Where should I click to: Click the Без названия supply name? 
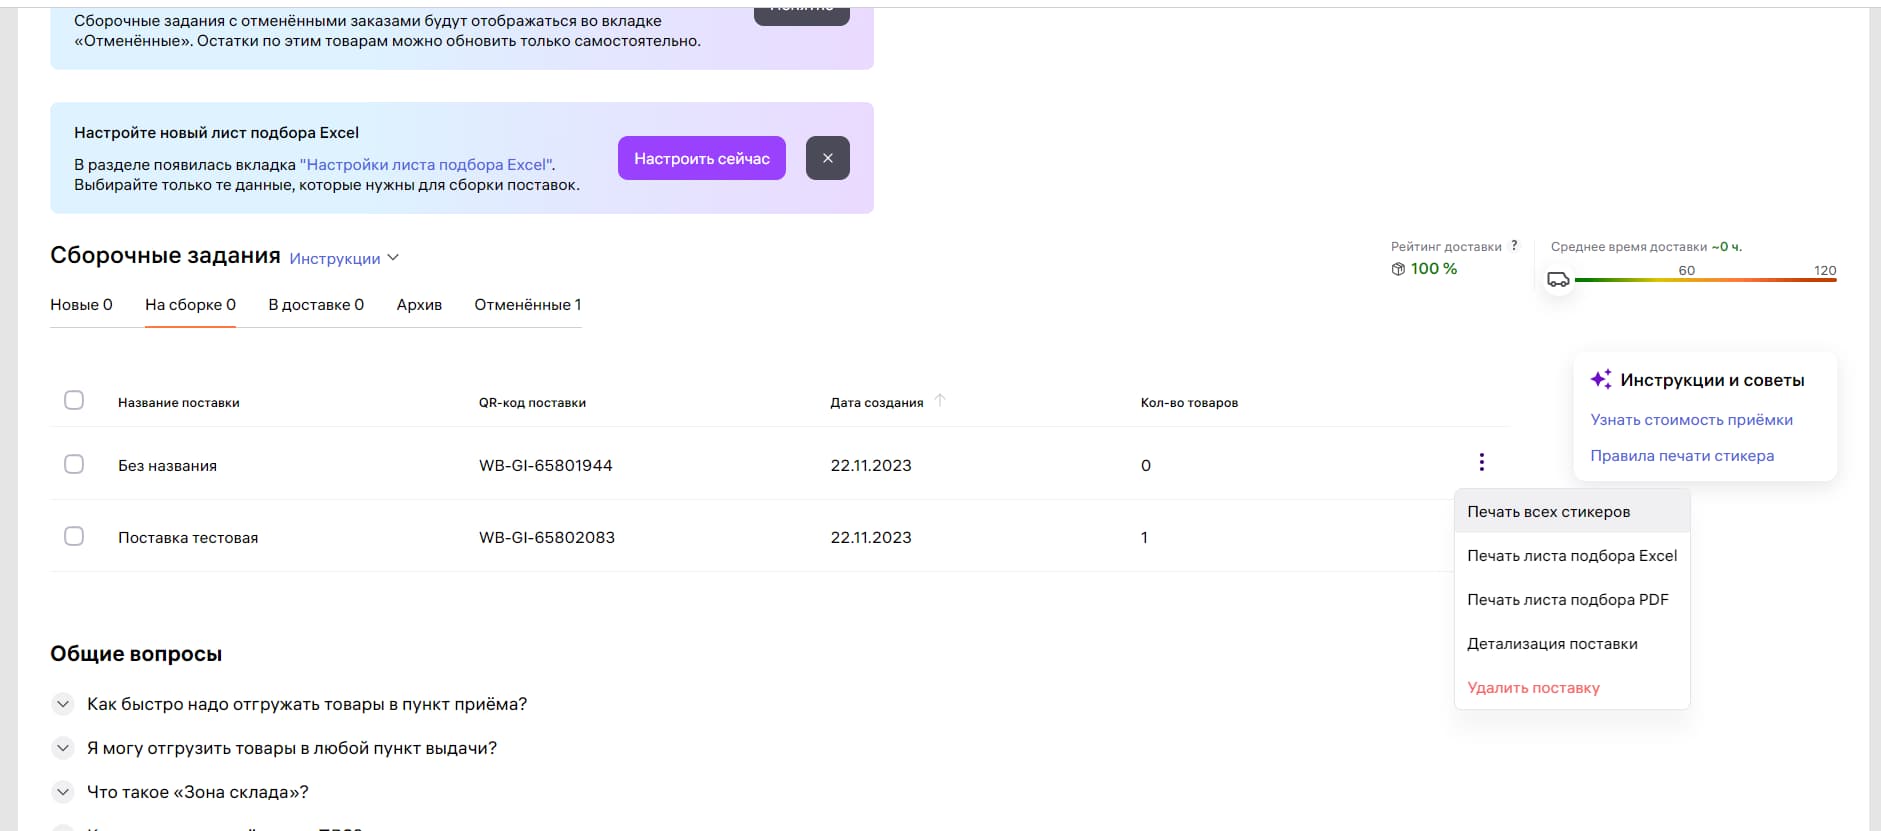(x=167, y=465)
